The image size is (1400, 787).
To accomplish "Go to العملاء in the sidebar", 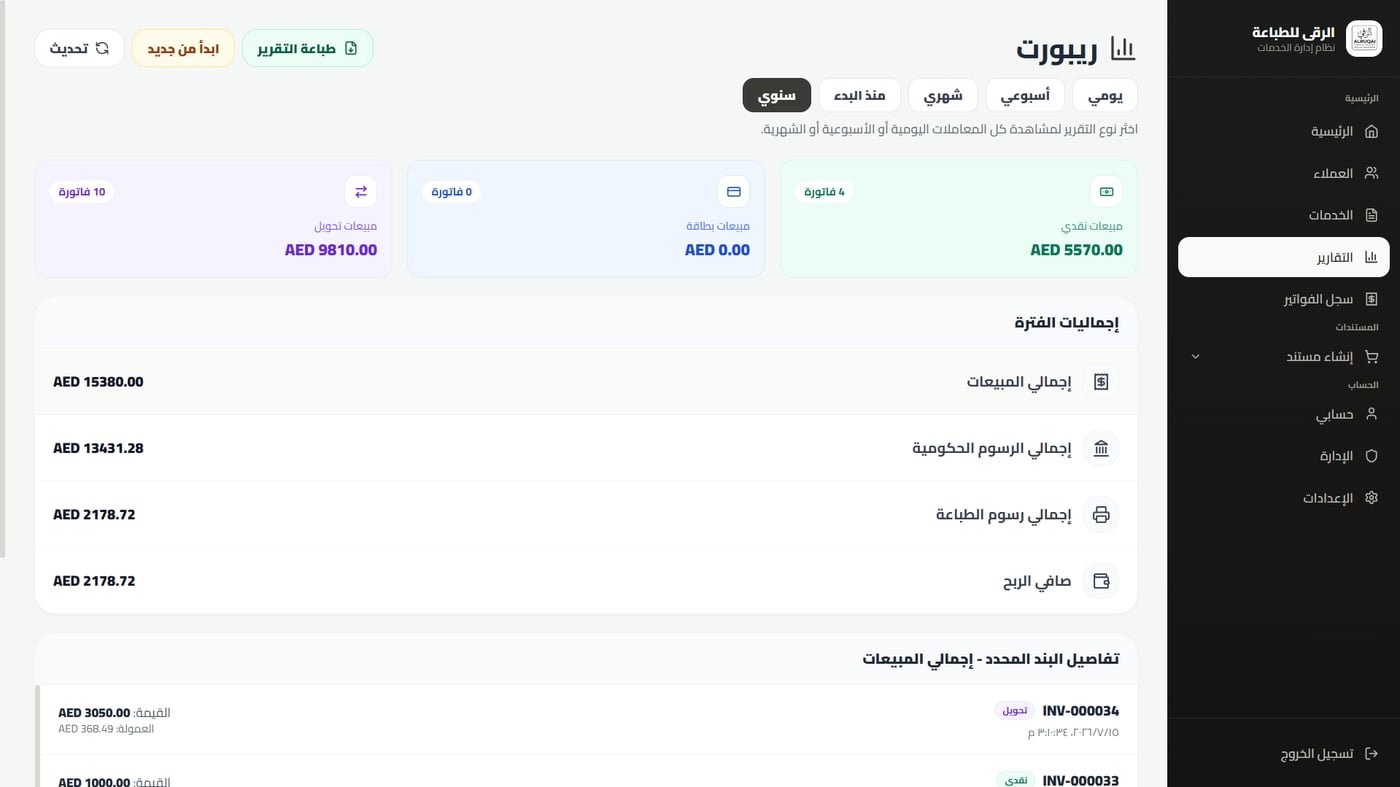I will coord(1284,173).
